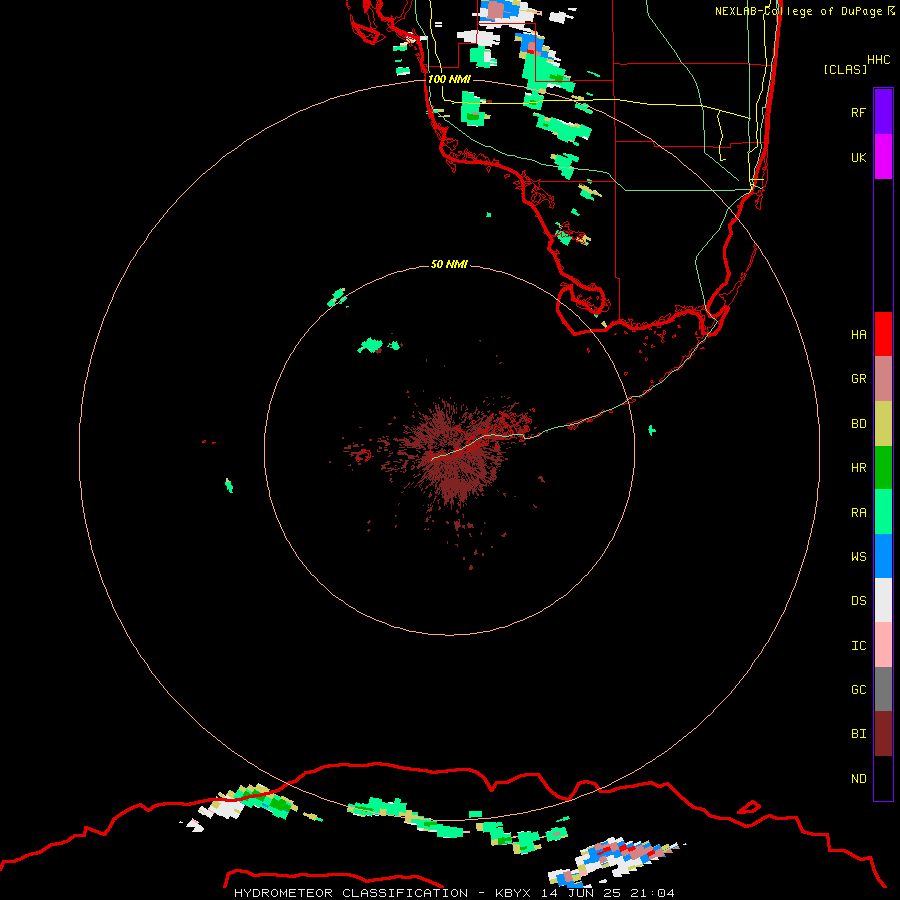
Task: Select the GR pink-brown legend swatch
Action: click(x=883, y=379)
